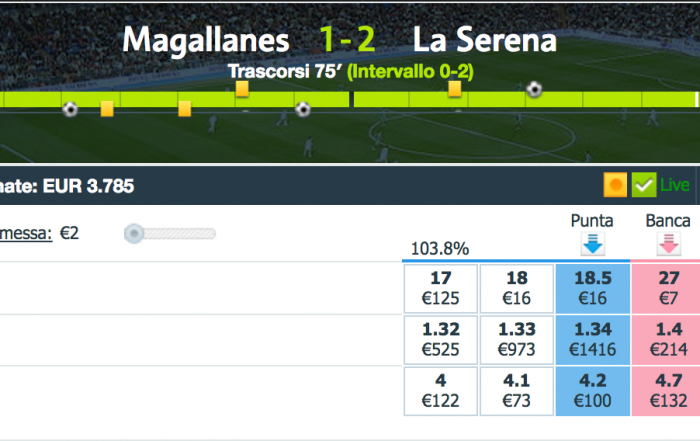Image resolution: width=700 pixels, height=441 pixels.
Task: Lay the first selection at 27
Action: coord(666,288)
